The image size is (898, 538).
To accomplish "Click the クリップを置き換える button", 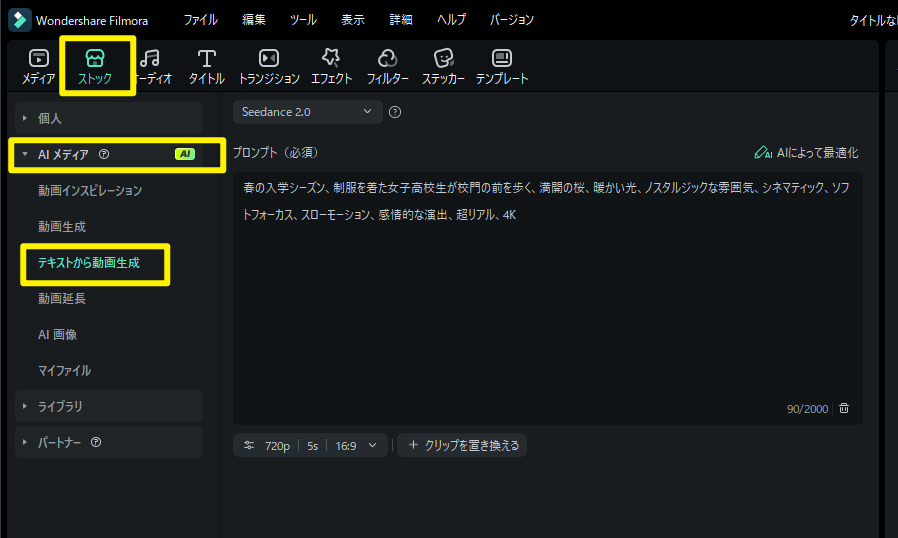I will tap(462, 445).
